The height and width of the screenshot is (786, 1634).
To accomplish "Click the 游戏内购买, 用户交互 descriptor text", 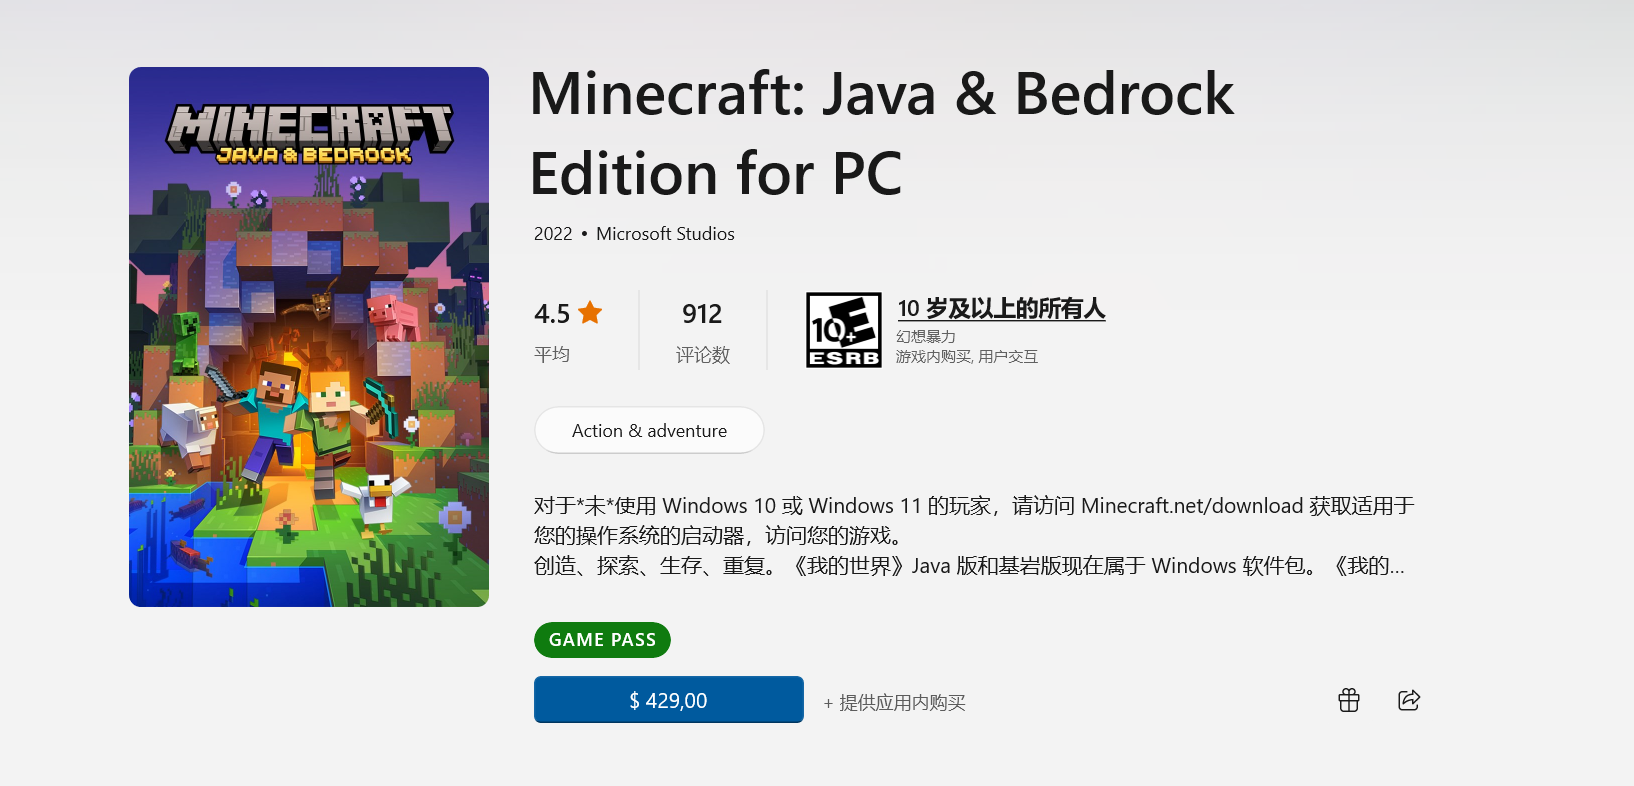I will pos(967,357).
